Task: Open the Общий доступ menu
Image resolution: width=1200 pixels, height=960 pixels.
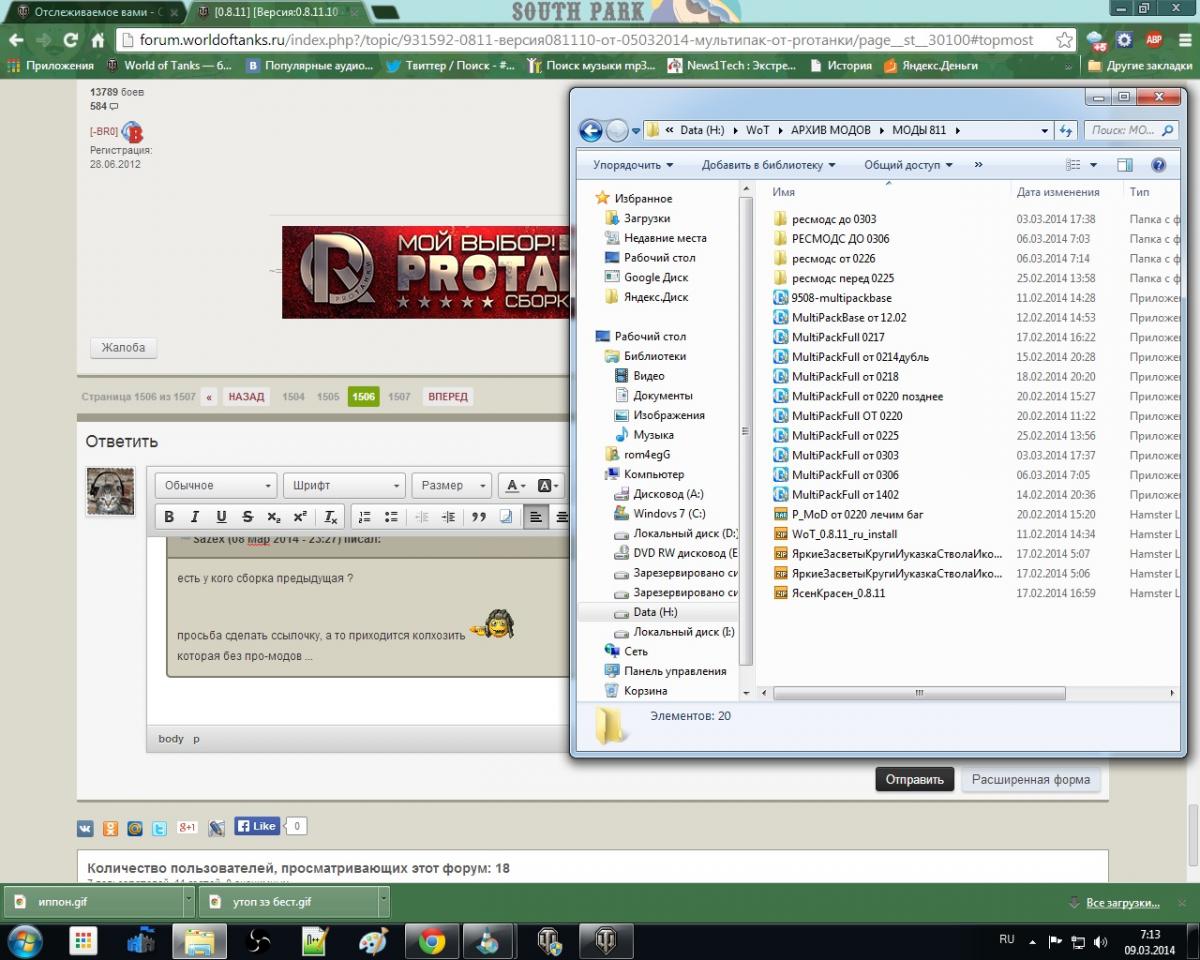Action: (x=908, y=165)
